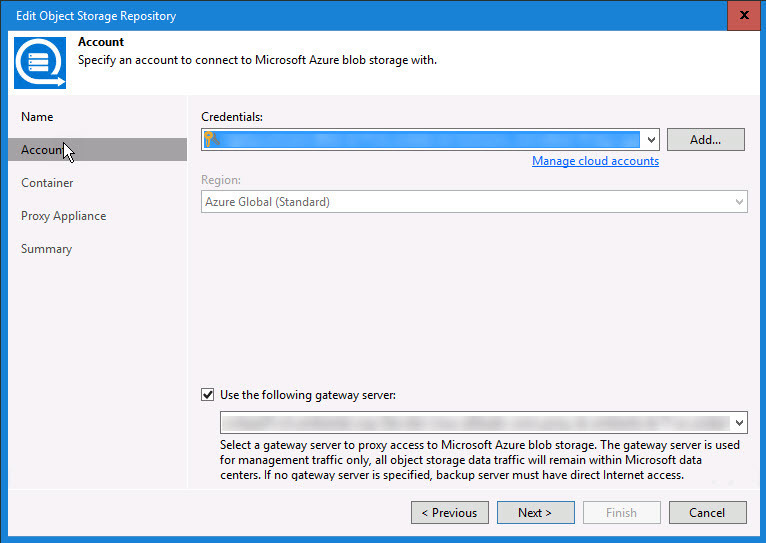Proceed with the Next button

pos(535,513)
